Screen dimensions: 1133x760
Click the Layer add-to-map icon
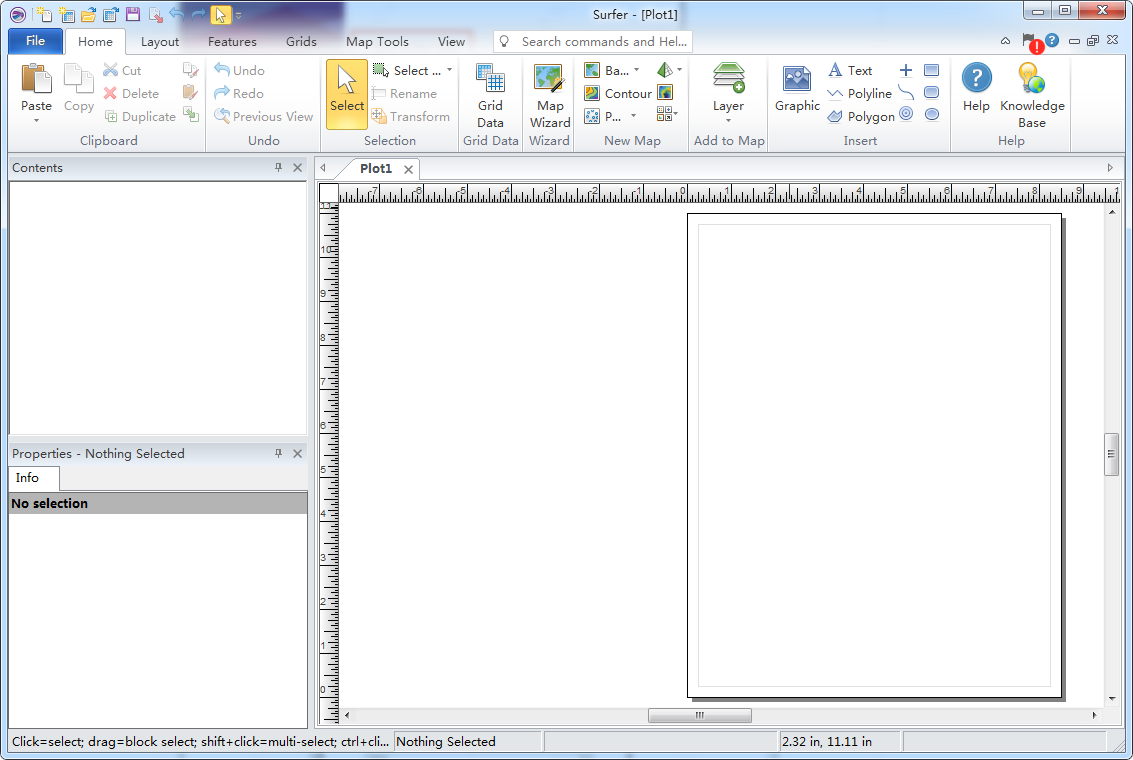coord(728,78)
